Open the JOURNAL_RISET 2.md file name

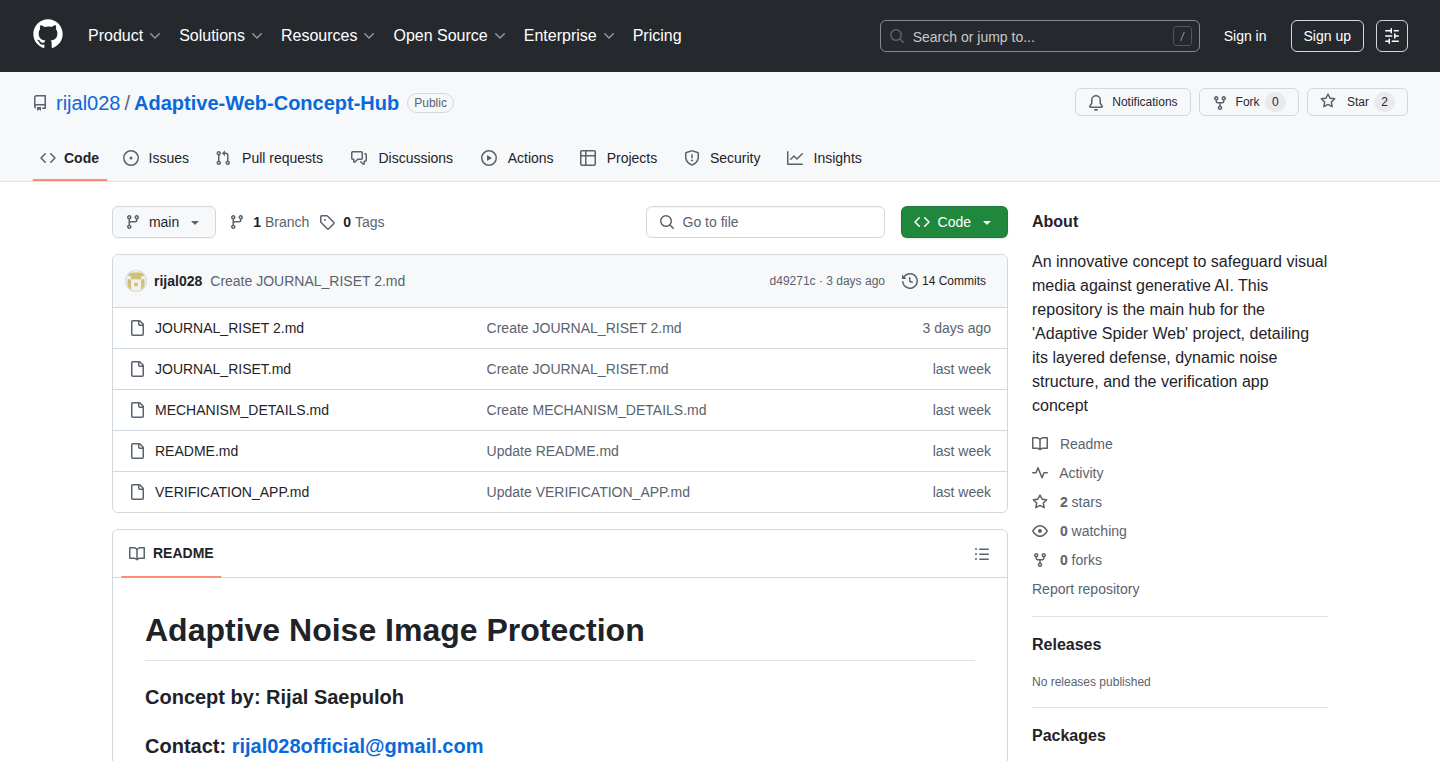(230, 328)
